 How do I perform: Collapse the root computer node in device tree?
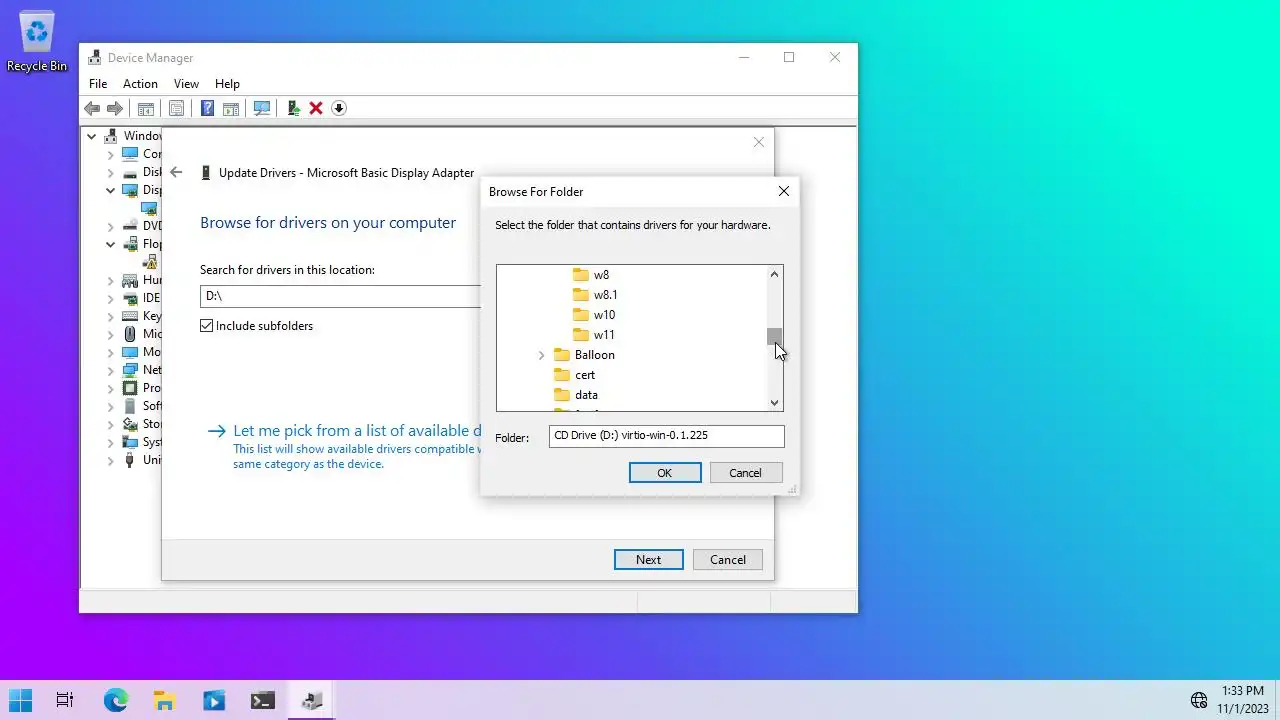coord(92,136)
